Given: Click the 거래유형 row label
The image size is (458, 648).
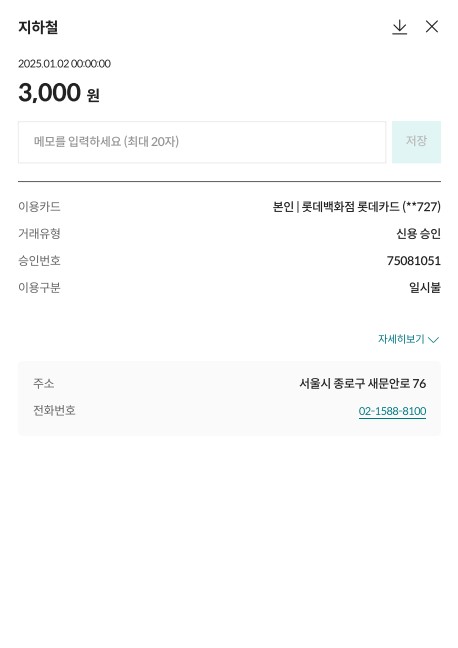Looking at the screenshot, I should pyautogui.click(x=39, y=233).
